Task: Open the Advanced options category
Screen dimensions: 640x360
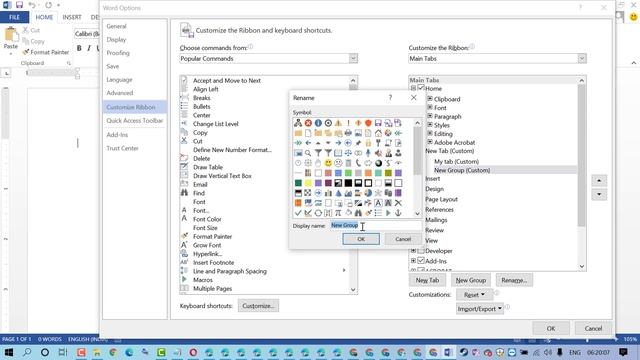Action: click(120, 93)
